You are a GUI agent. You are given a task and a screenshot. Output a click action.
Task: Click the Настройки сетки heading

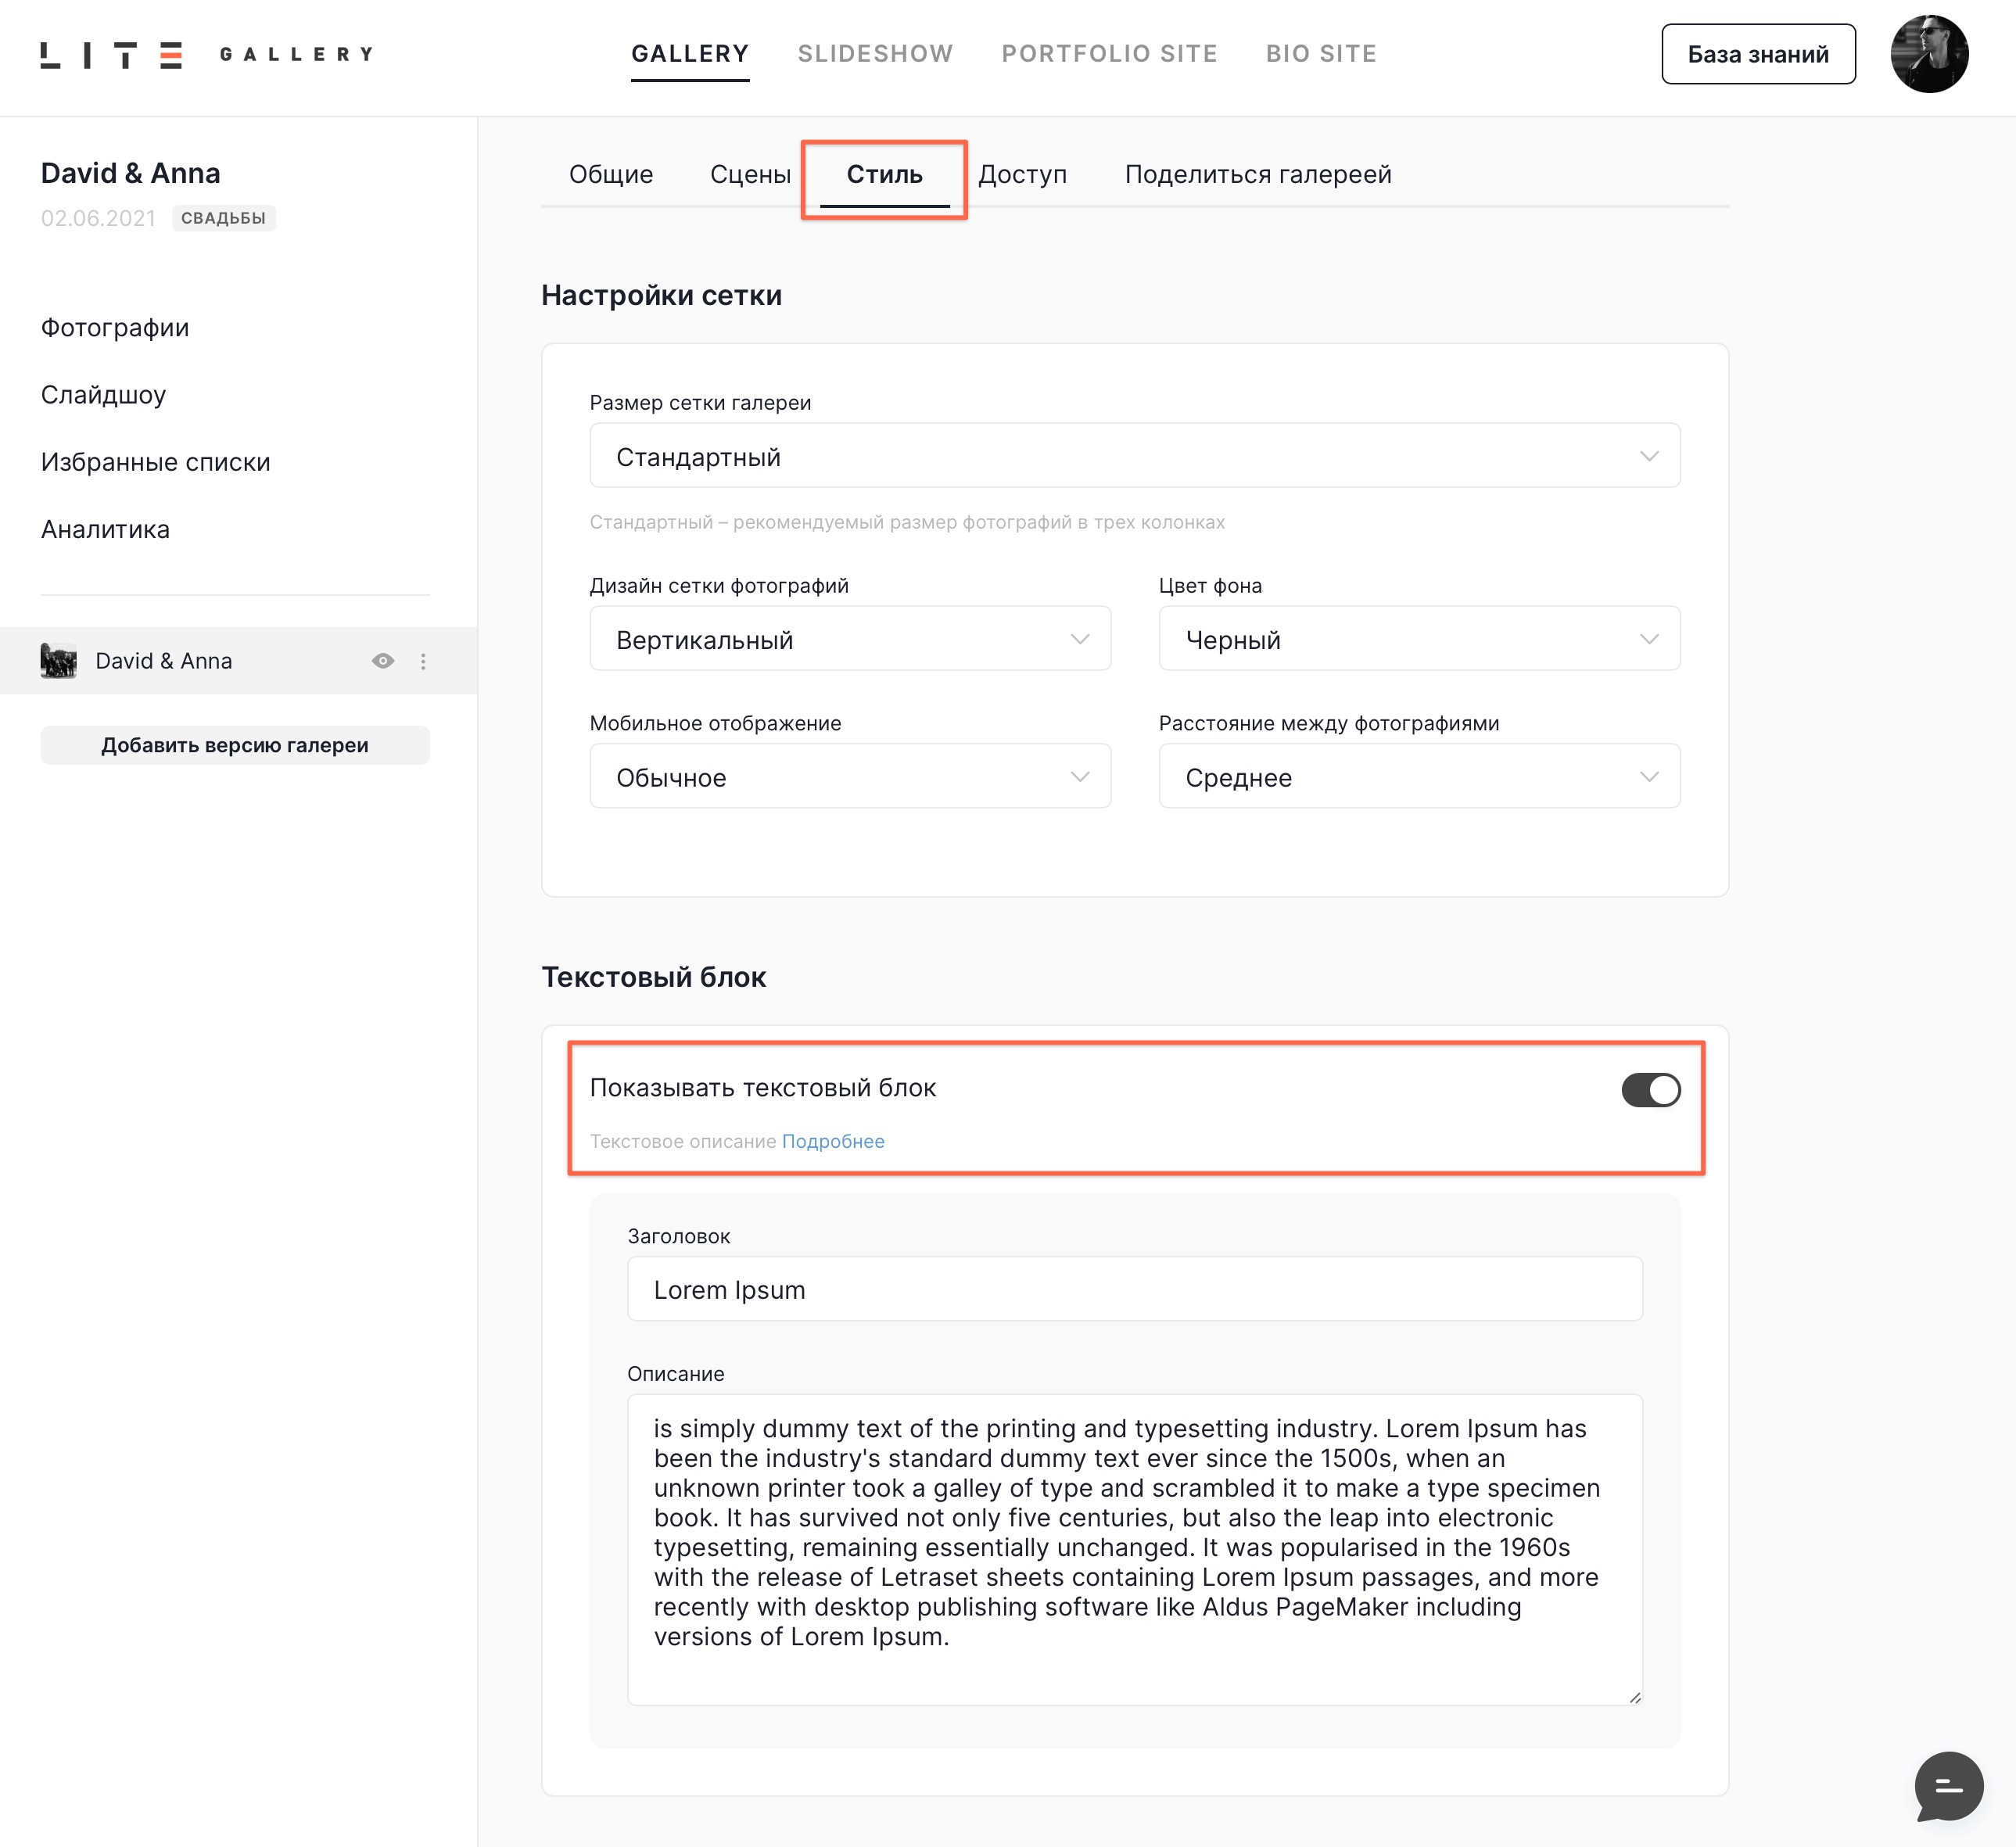coord(661,295)
